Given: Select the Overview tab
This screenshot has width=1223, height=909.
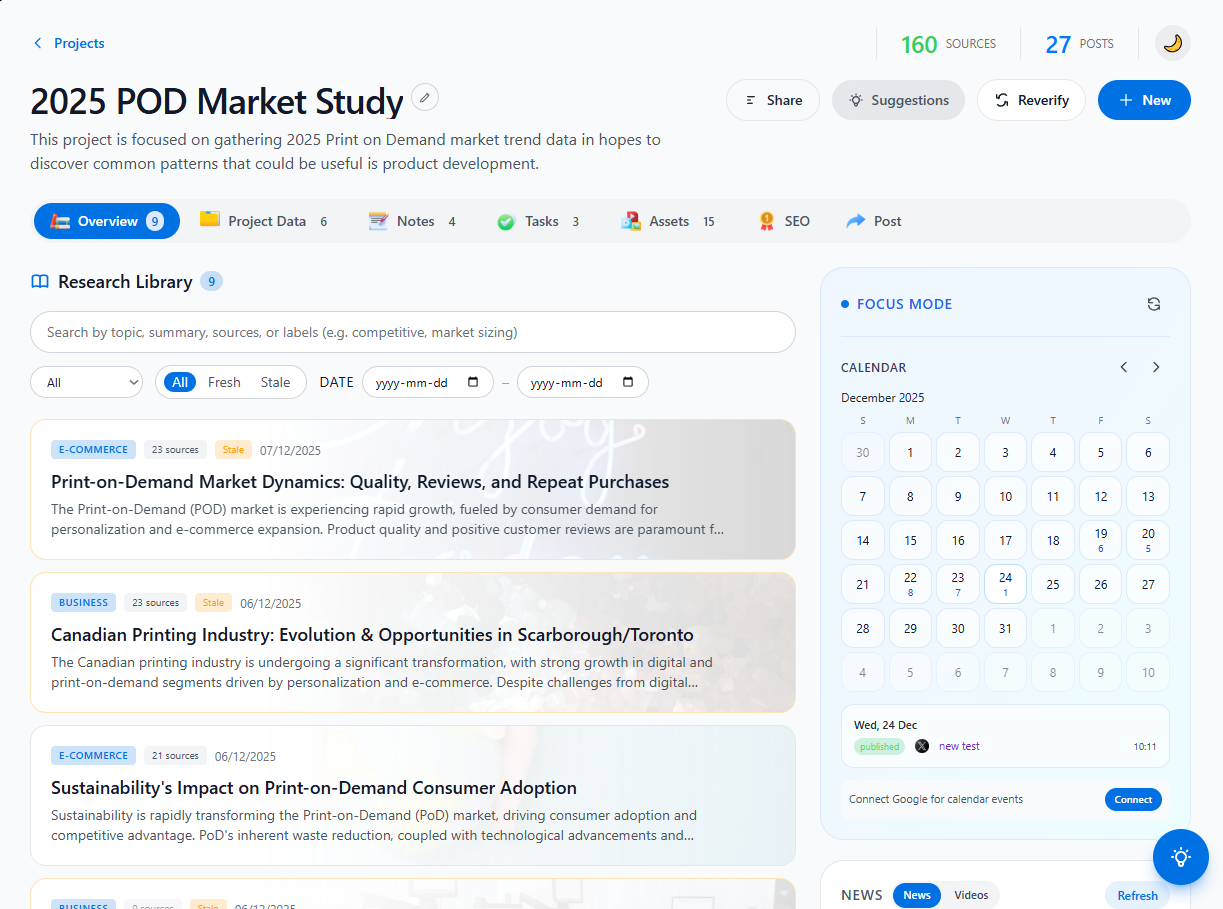Looking at the screenshot, I should tap(107, 221).
